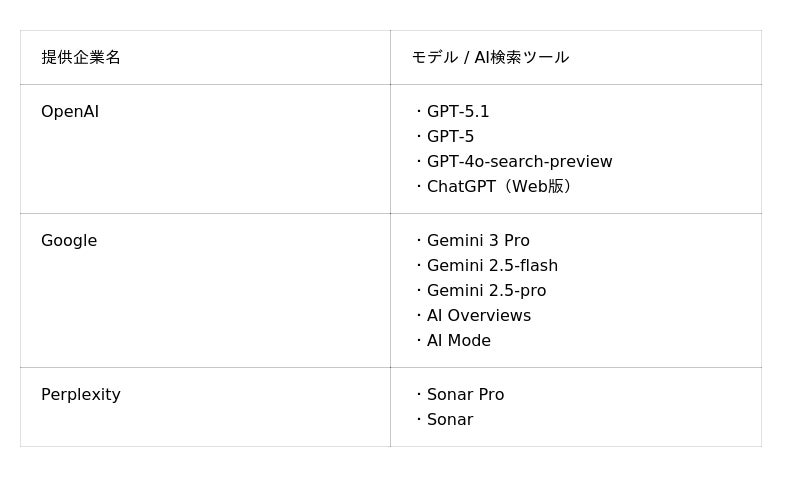This screenshot has height=477, width=800.
Task: Click the GPT-5 list entry
Action: tap(450, 137)
